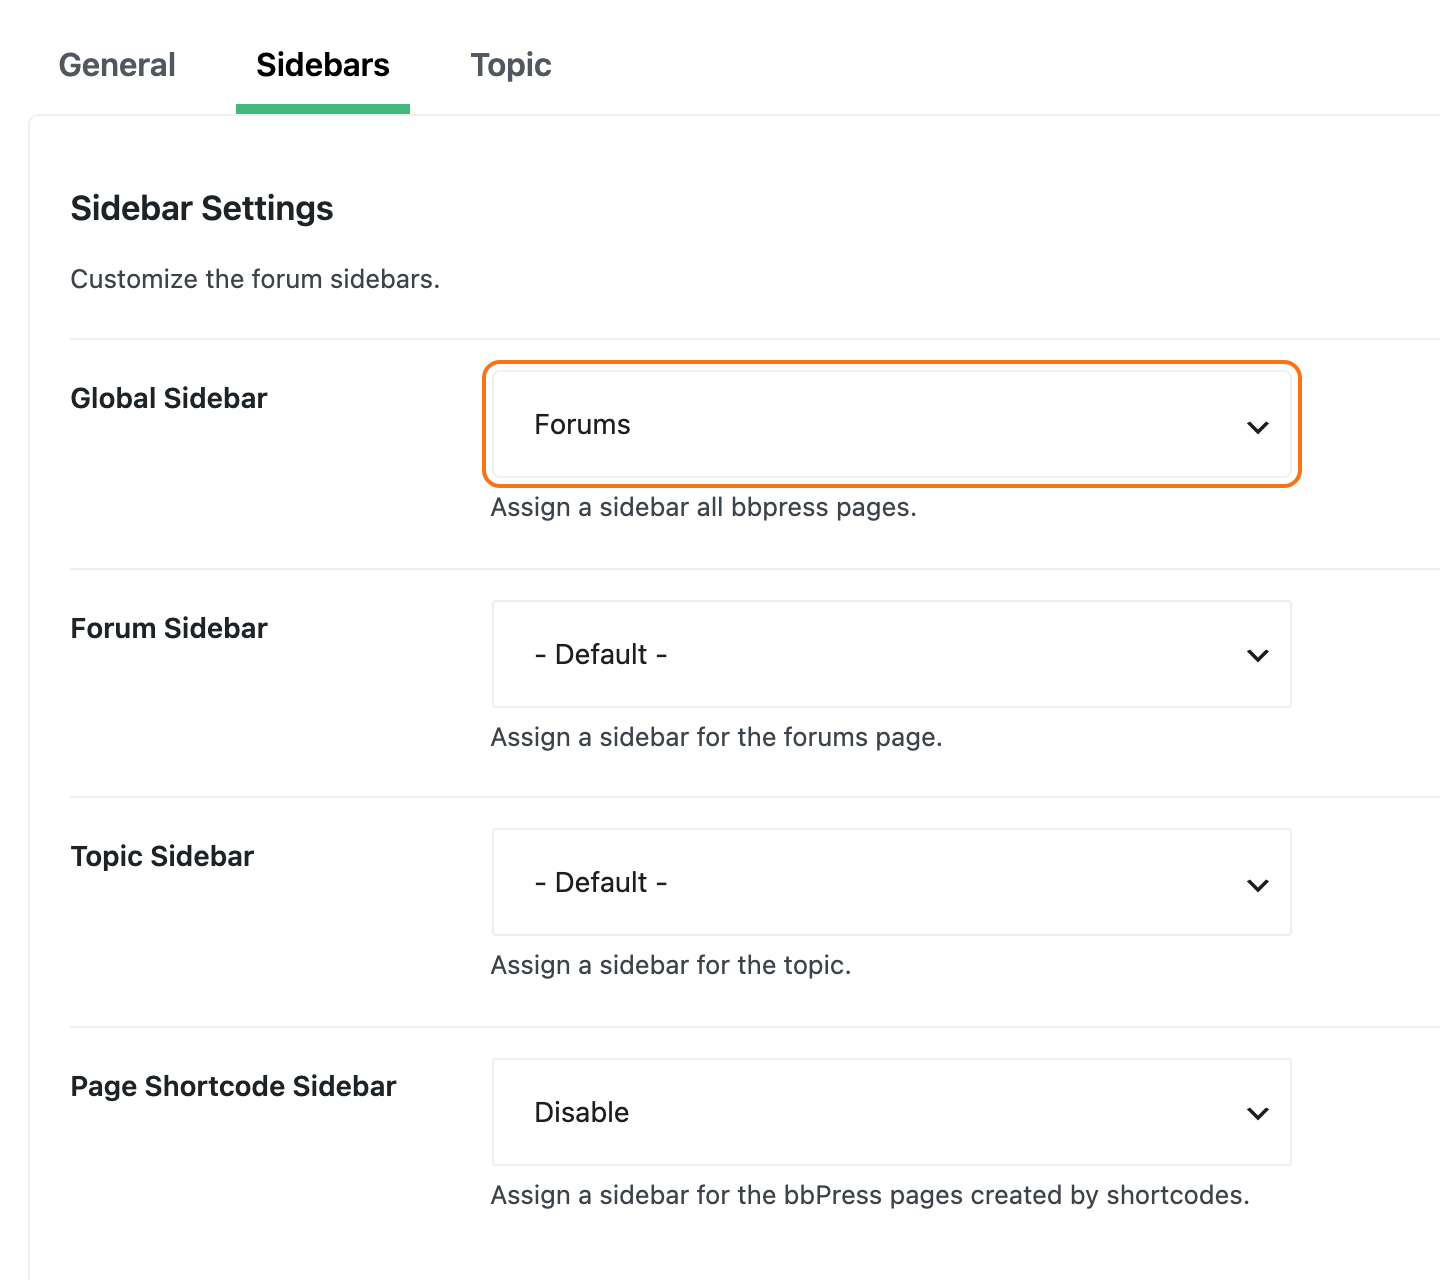Viewport: 1440px width, 1280px height.
Task: Switch to the General tab
Action: coord(117,65)
